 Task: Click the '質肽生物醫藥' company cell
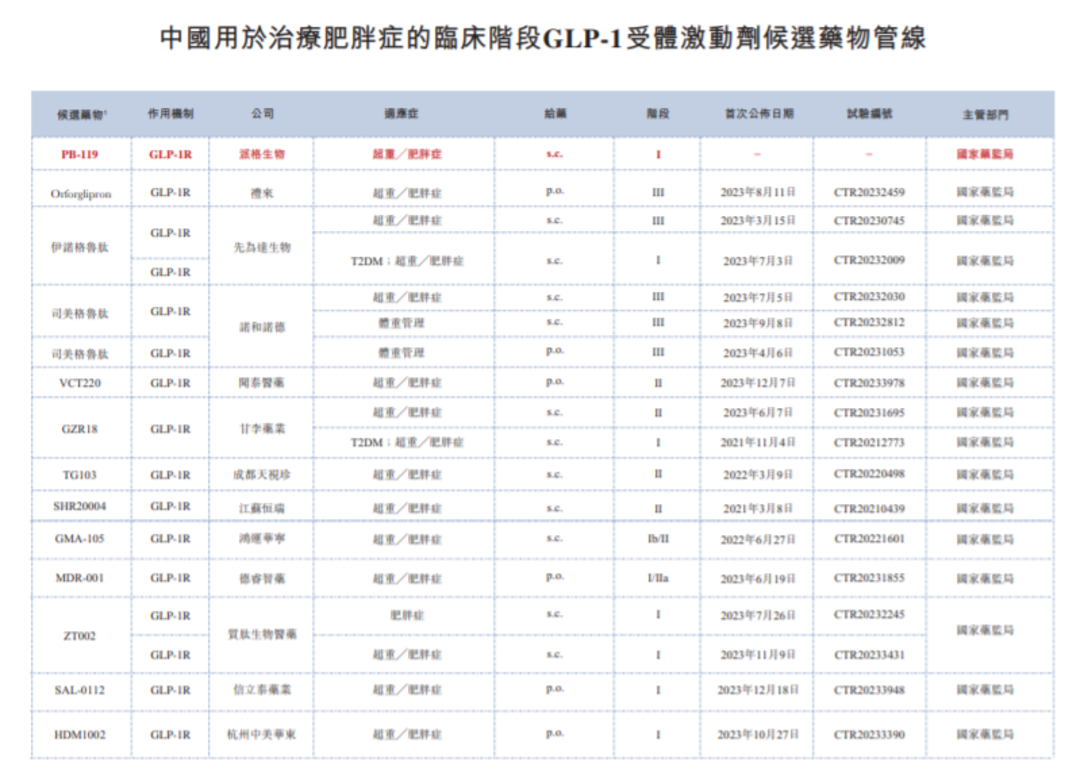262,634
